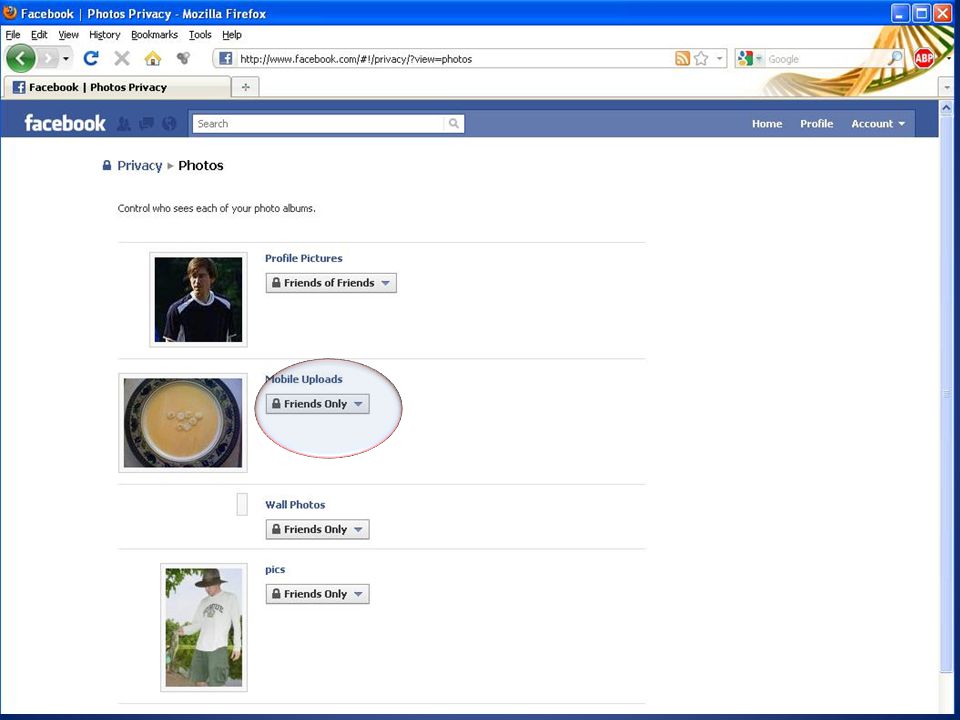Click the vertical scrollbar thumb
Image resolution: width=960 pixels, height=720 pixels.
point(946,394)
